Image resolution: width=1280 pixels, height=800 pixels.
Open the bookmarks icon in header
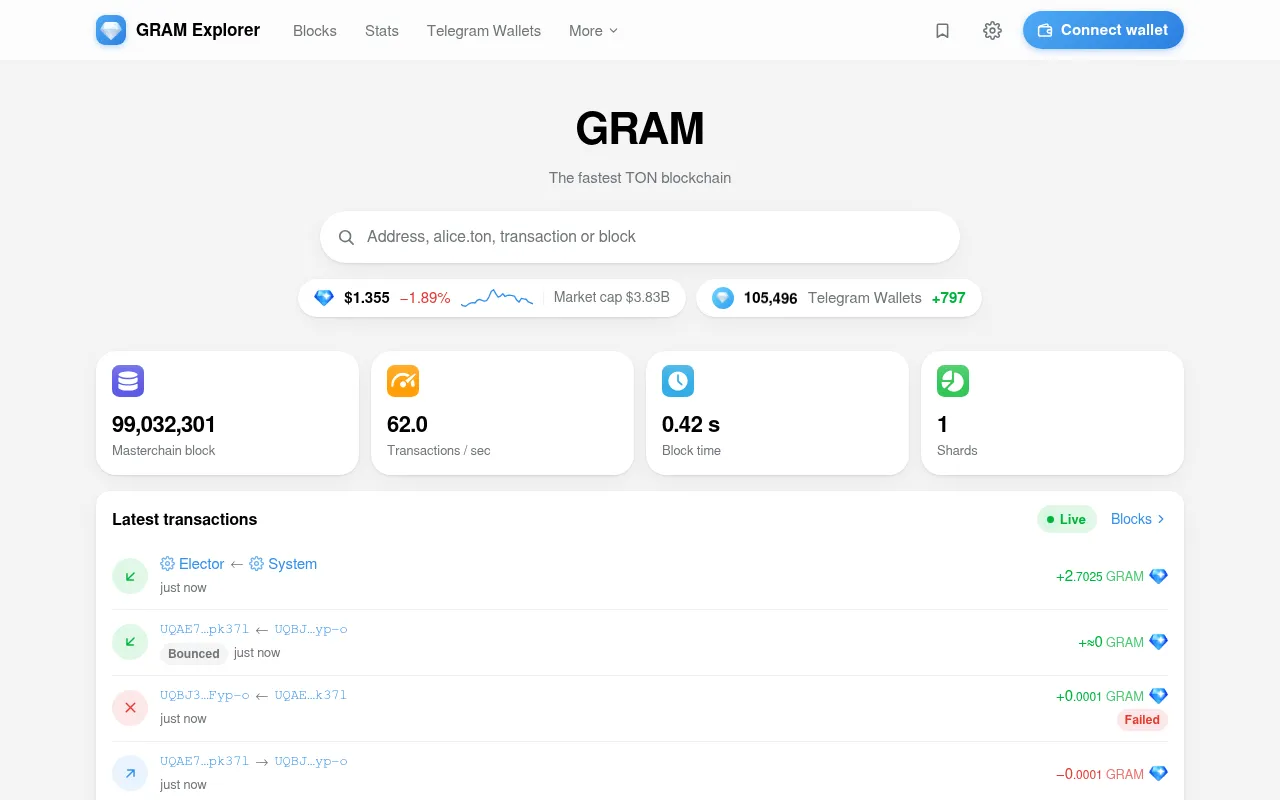(942, 31)
